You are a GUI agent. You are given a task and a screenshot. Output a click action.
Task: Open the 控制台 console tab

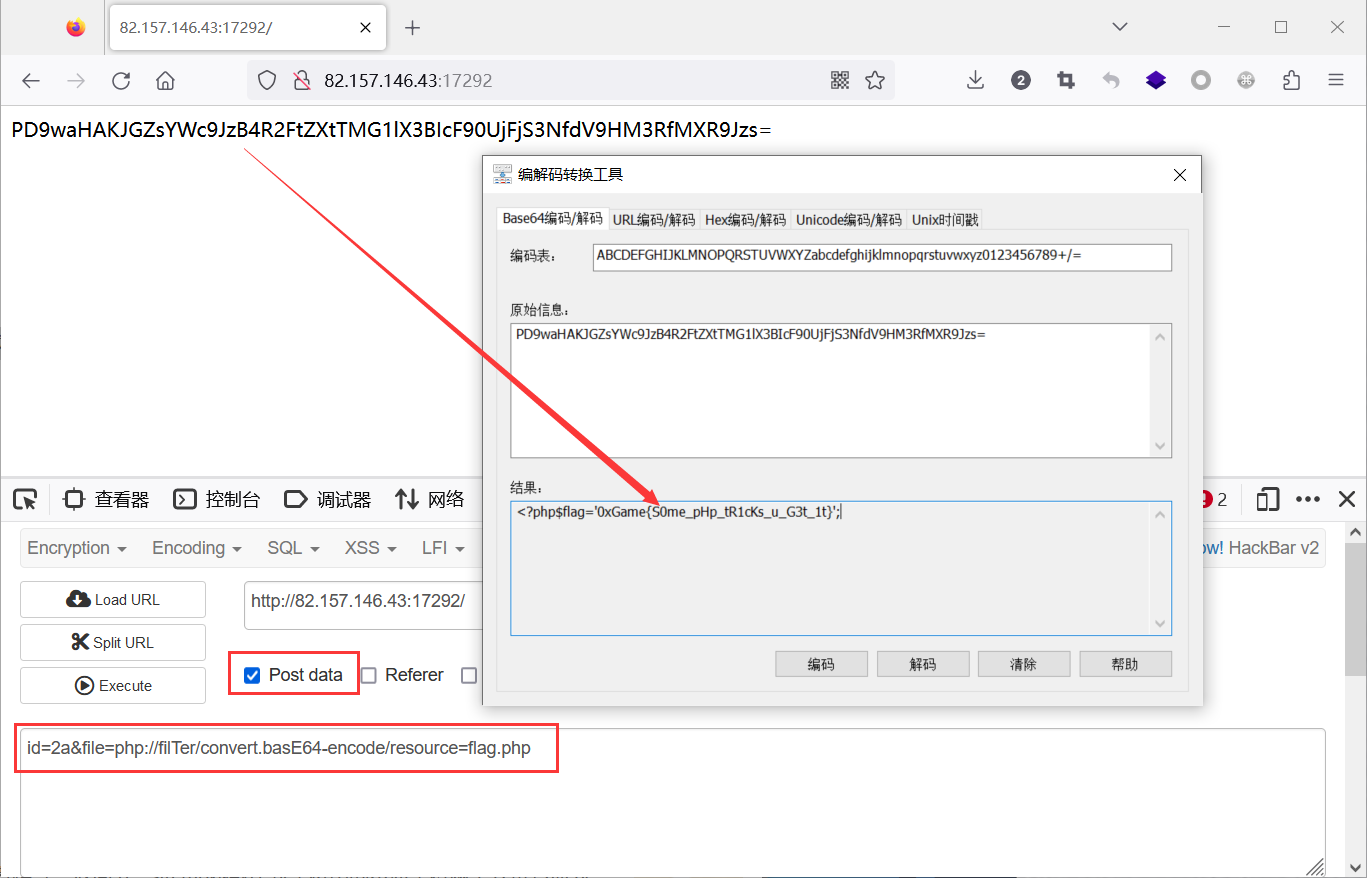pos(217,499)
